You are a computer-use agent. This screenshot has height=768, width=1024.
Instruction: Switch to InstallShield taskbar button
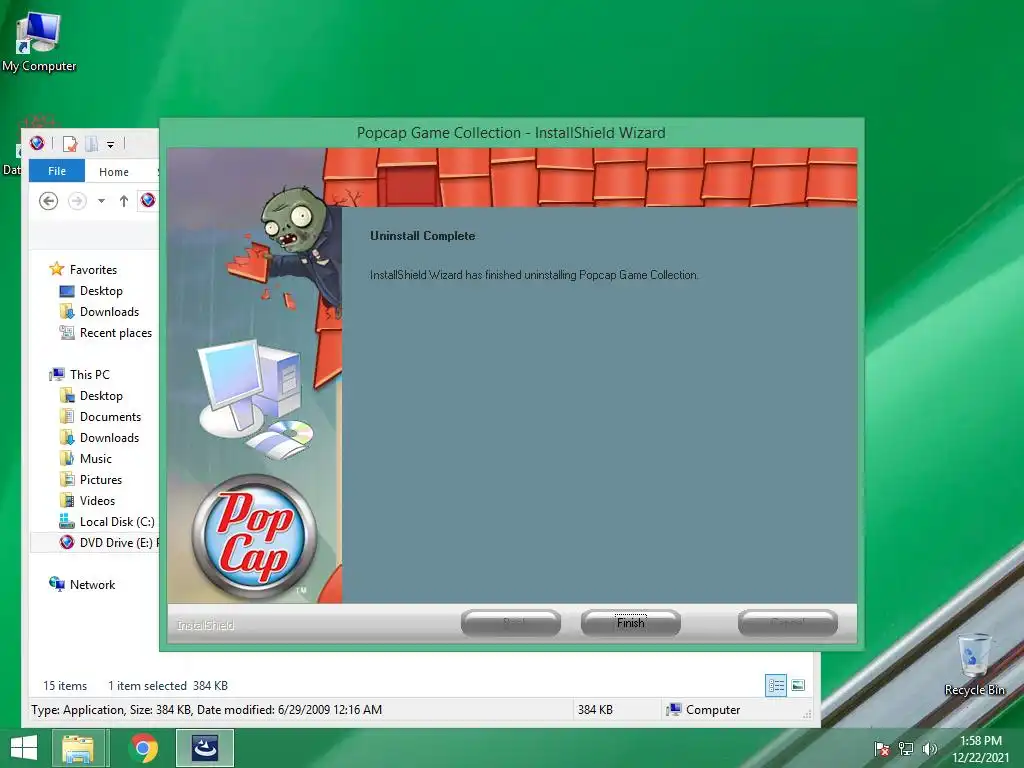pyautogui.click(x=204, y=748)
